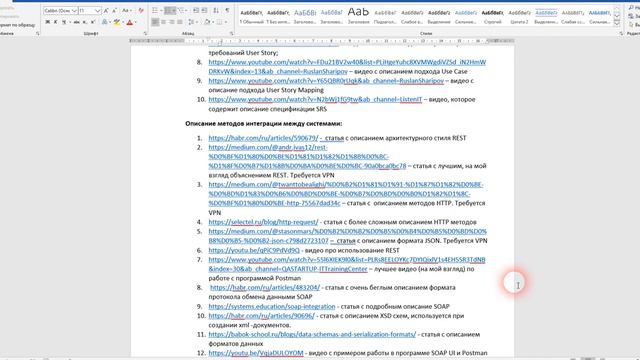Expand the underline style dropdown arrow
The image size is (640, 360).
tap(69, 22)
